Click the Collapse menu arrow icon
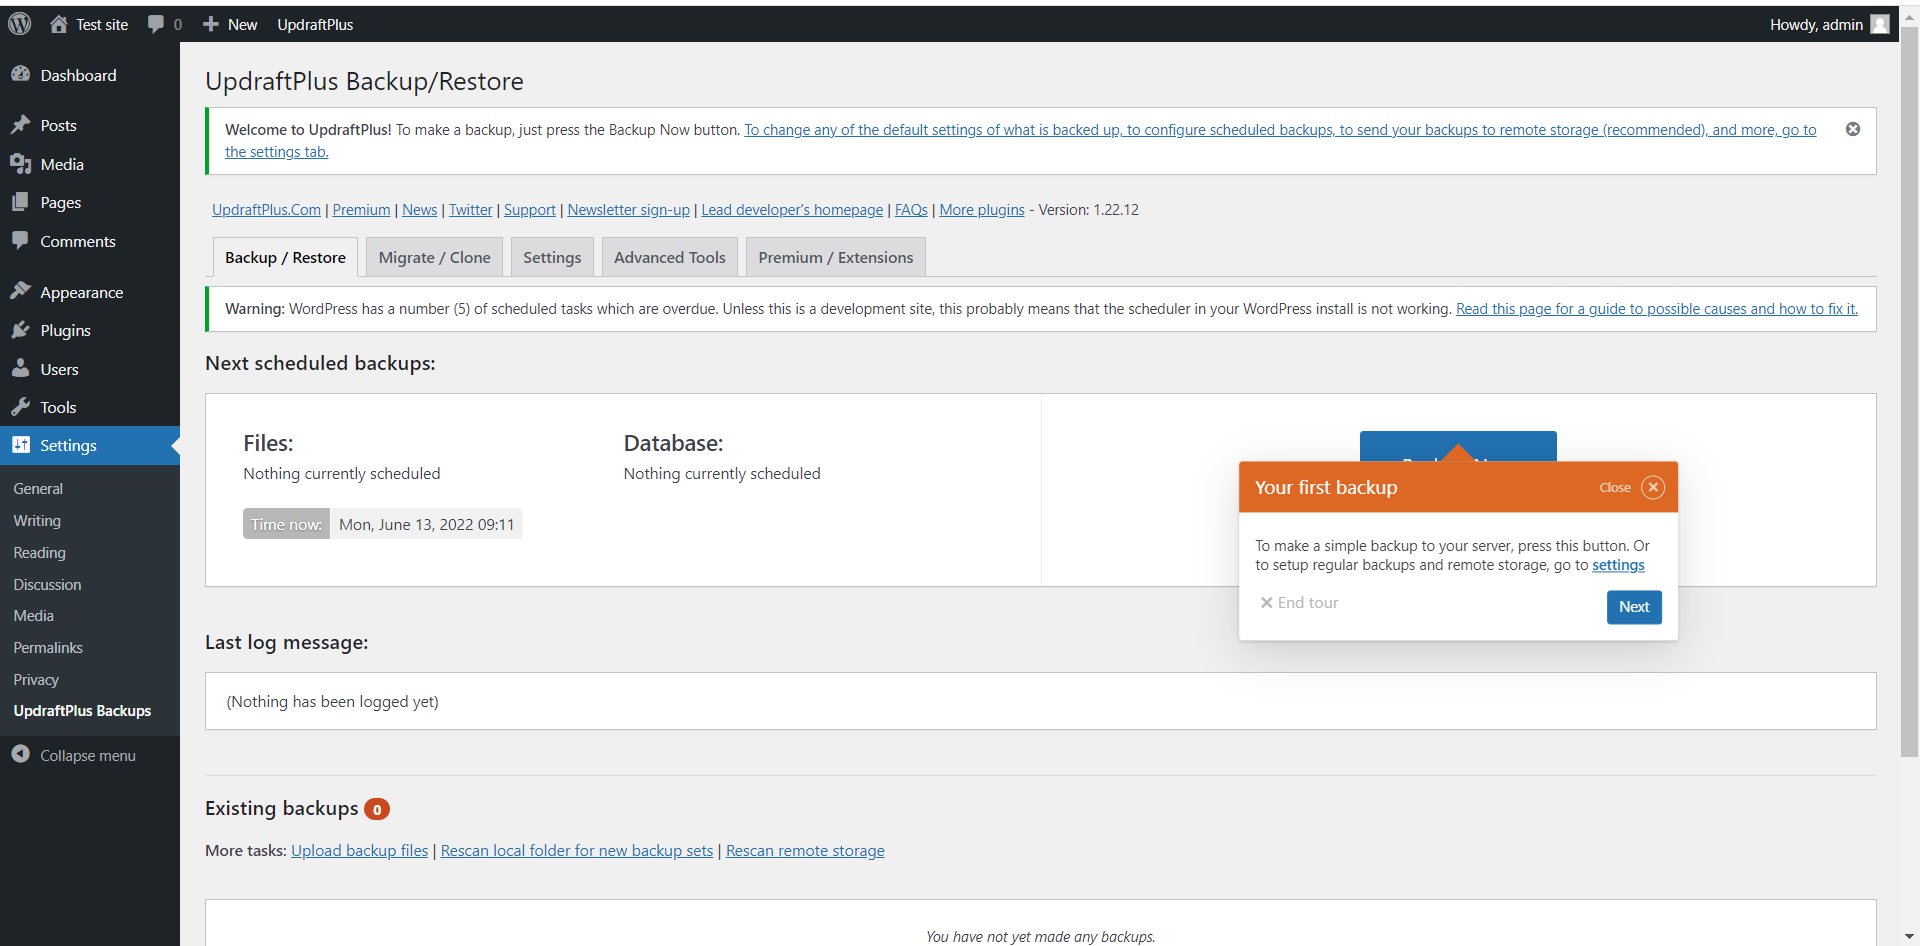This screenshot has height=946, width=1920. tap(21, 754)
